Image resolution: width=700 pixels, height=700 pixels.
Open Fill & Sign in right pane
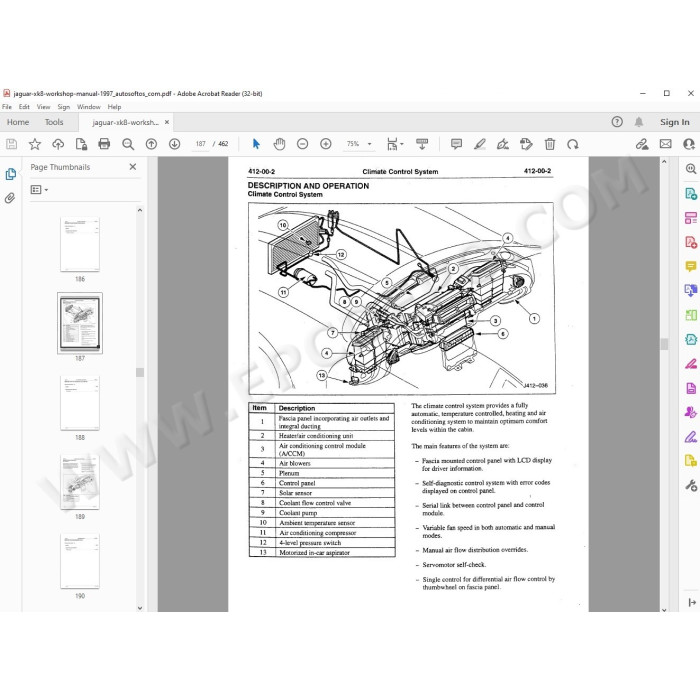pos(691,436)
